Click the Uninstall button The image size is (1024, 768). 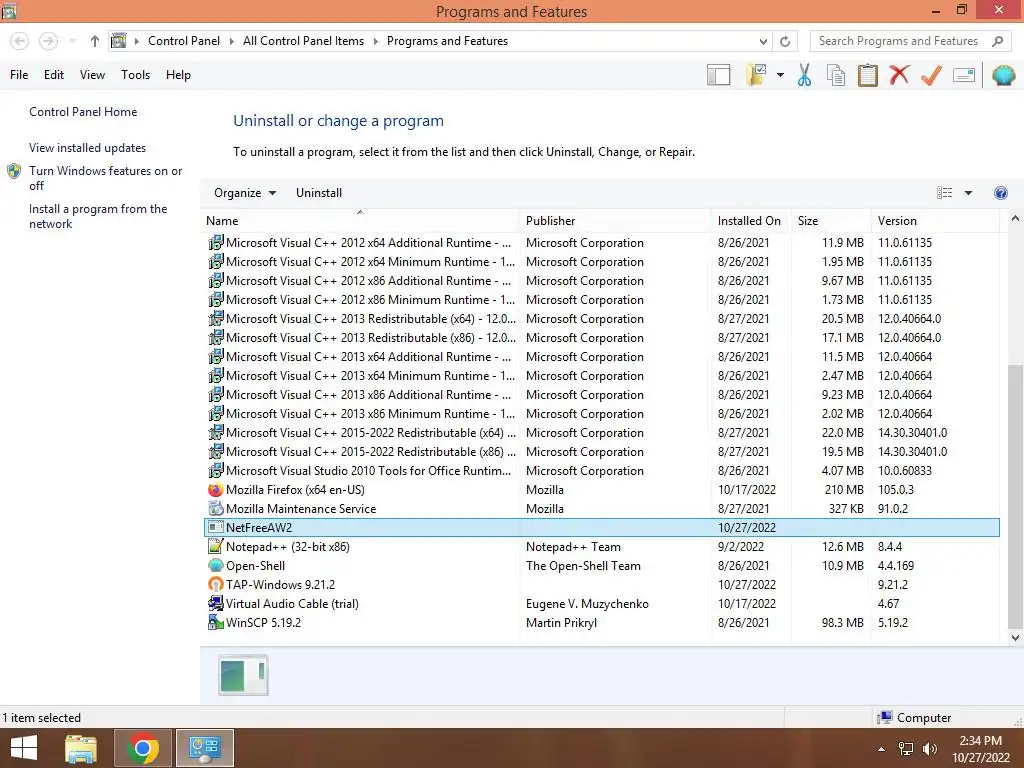click(x=319, y=193)
